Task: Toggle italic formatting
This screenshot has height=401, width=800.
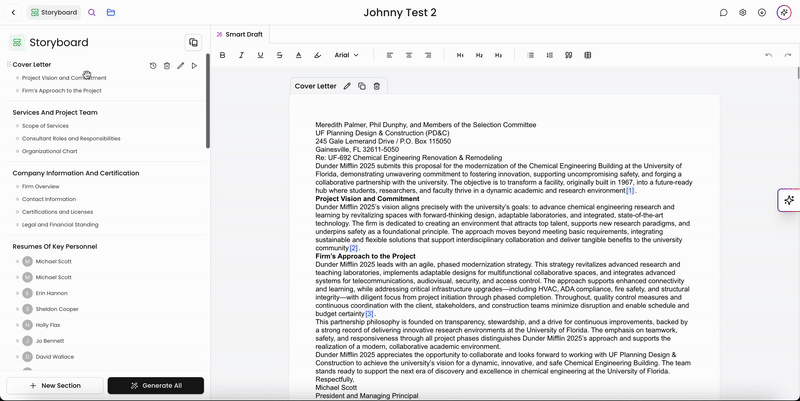Action: (x=241, y=55)
